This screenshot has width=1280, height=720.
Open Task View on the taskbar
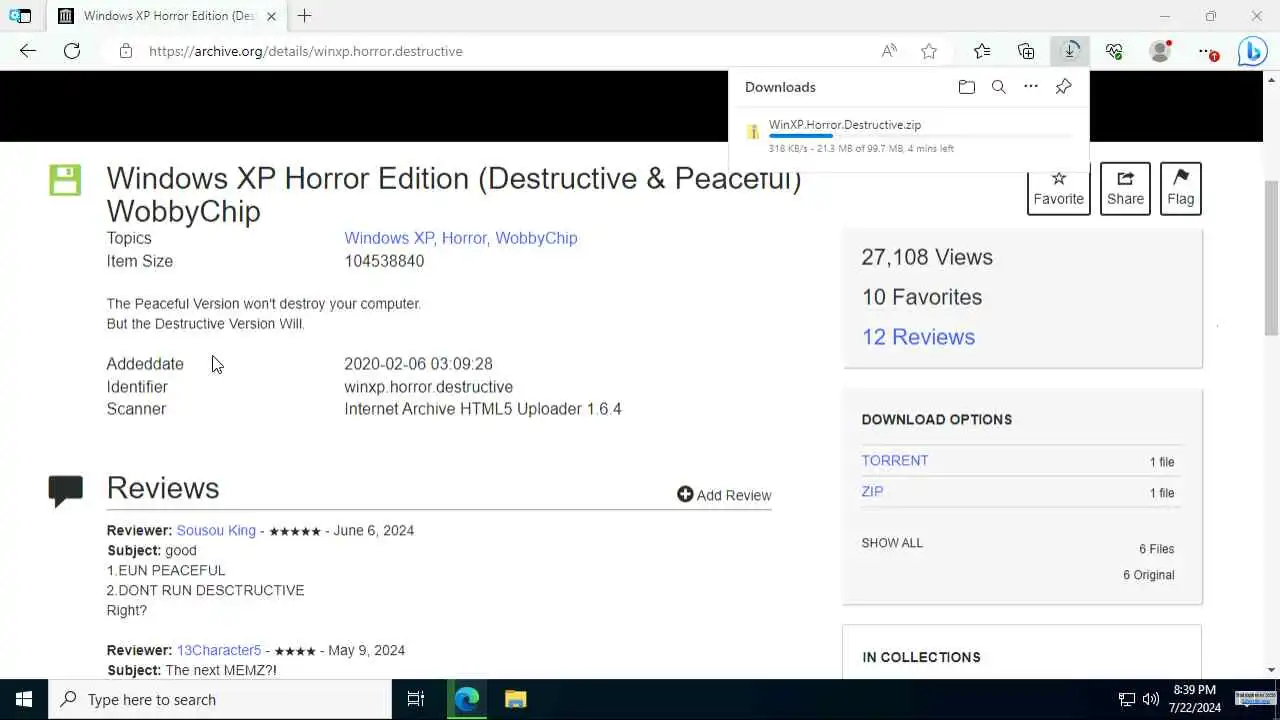(416, 699)
